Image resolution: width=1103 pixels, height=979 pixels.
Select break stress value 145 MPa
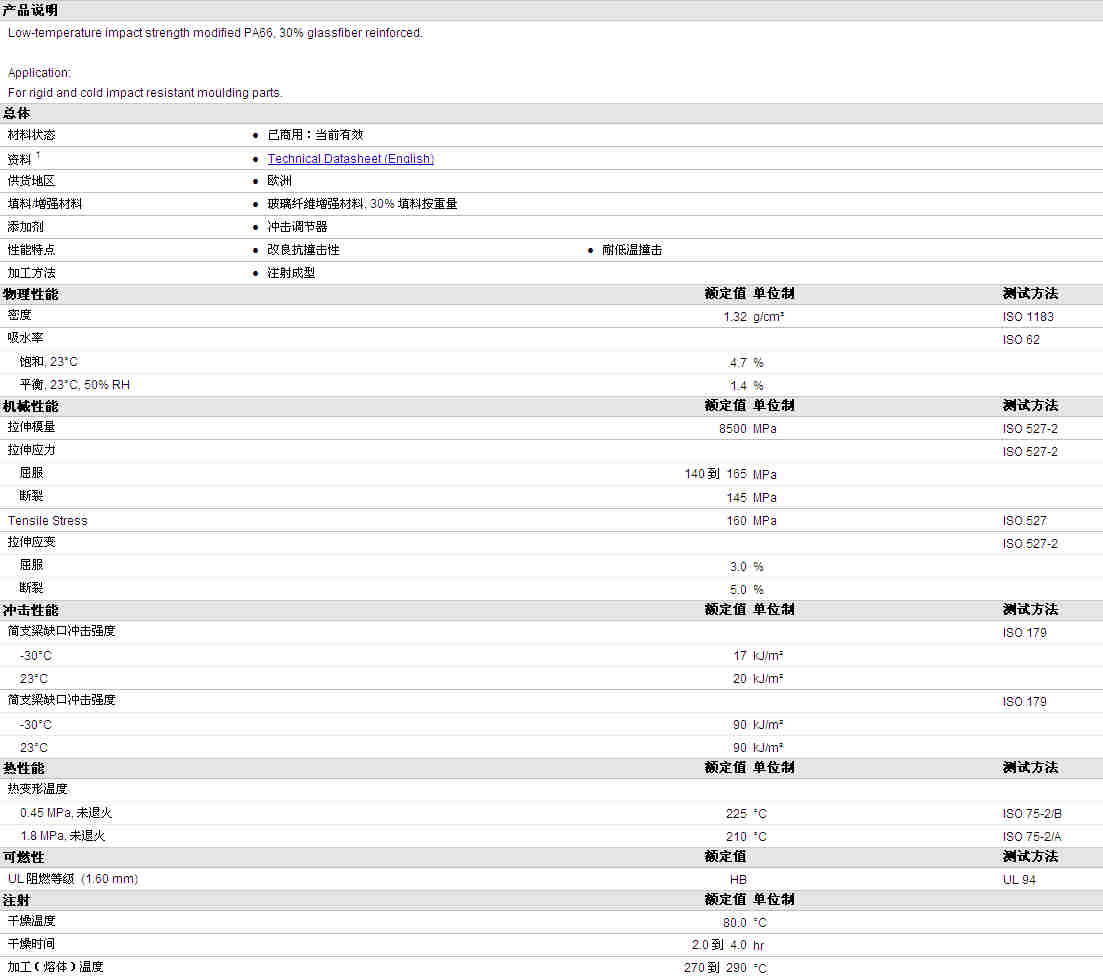[751, 498]
